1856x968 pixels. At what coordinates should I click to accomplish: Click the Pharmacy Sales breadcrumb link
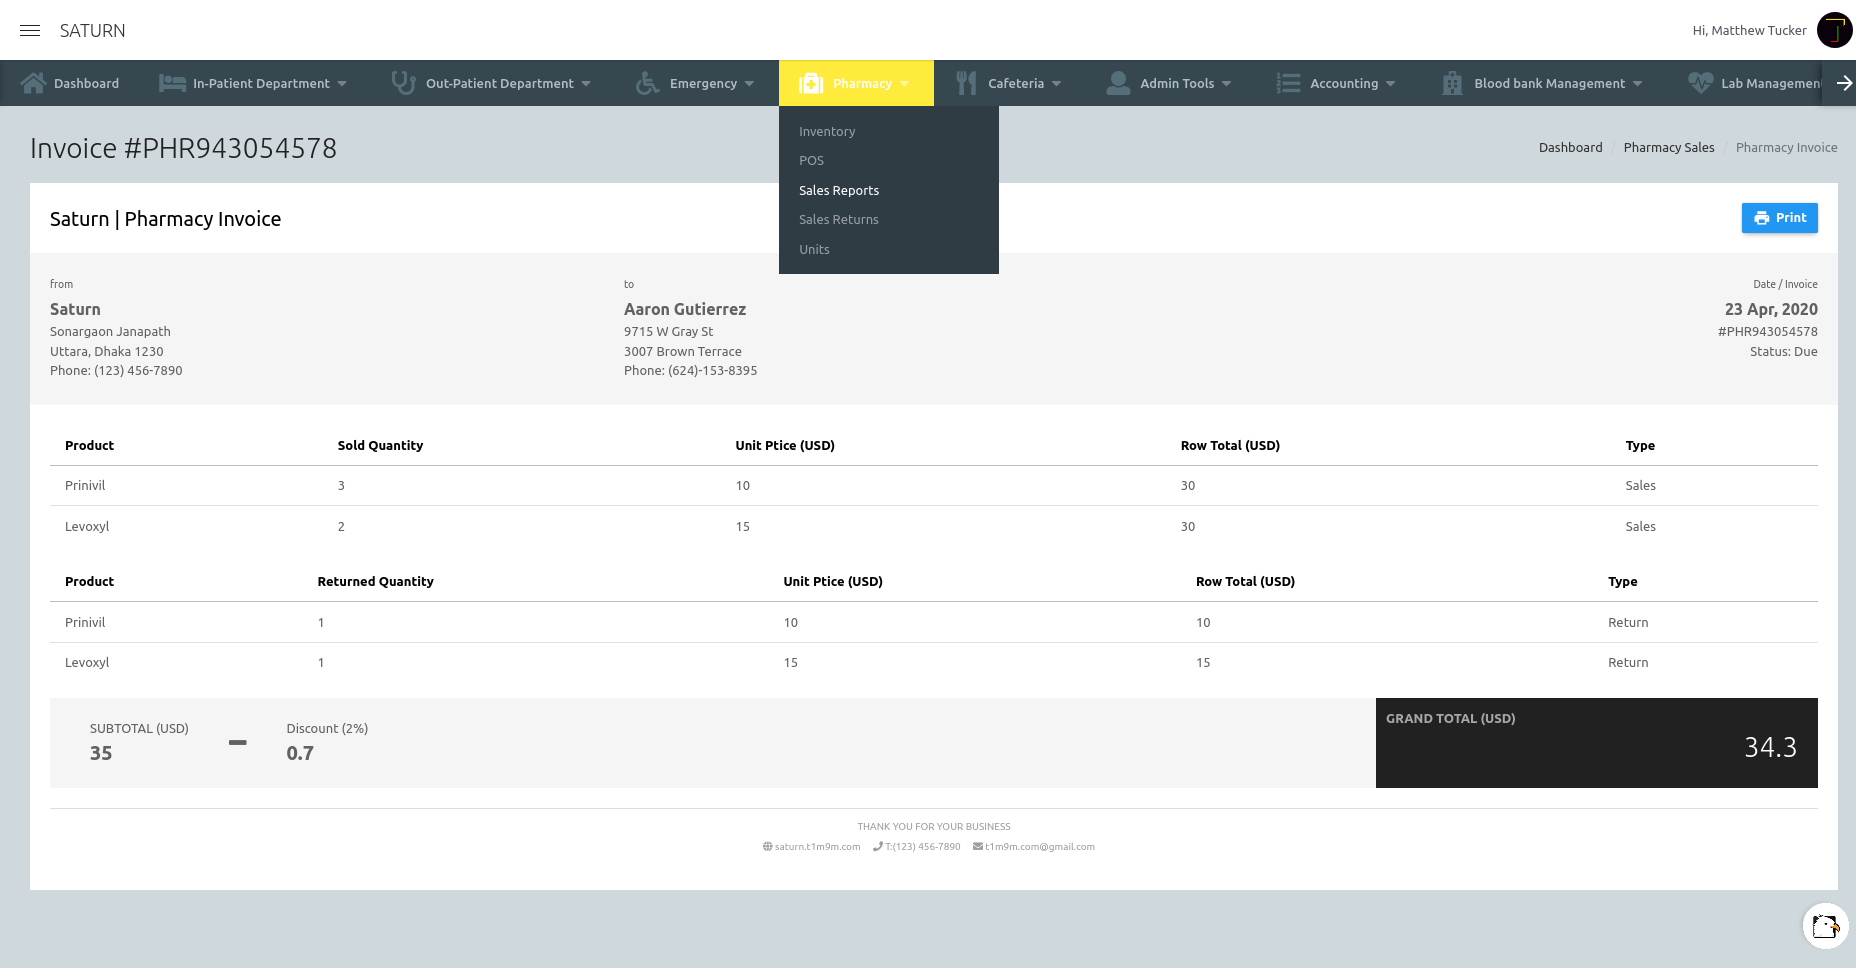pyautogui.click(x=1669, y=147)
